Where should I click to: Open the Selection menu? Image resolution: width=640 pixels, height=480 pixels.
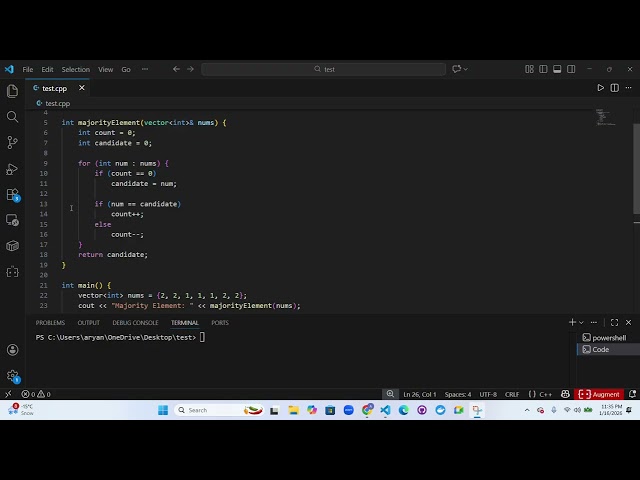(x=76, y=69)
